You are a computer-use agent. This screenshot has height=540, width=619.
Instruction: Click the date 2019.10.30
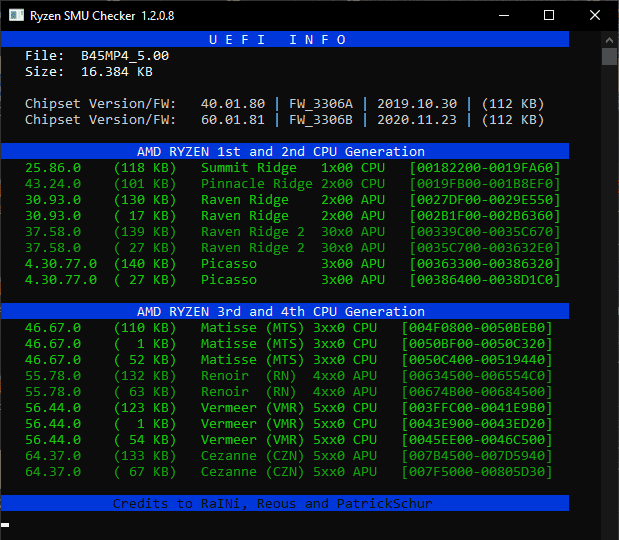[x=417, y=103]
